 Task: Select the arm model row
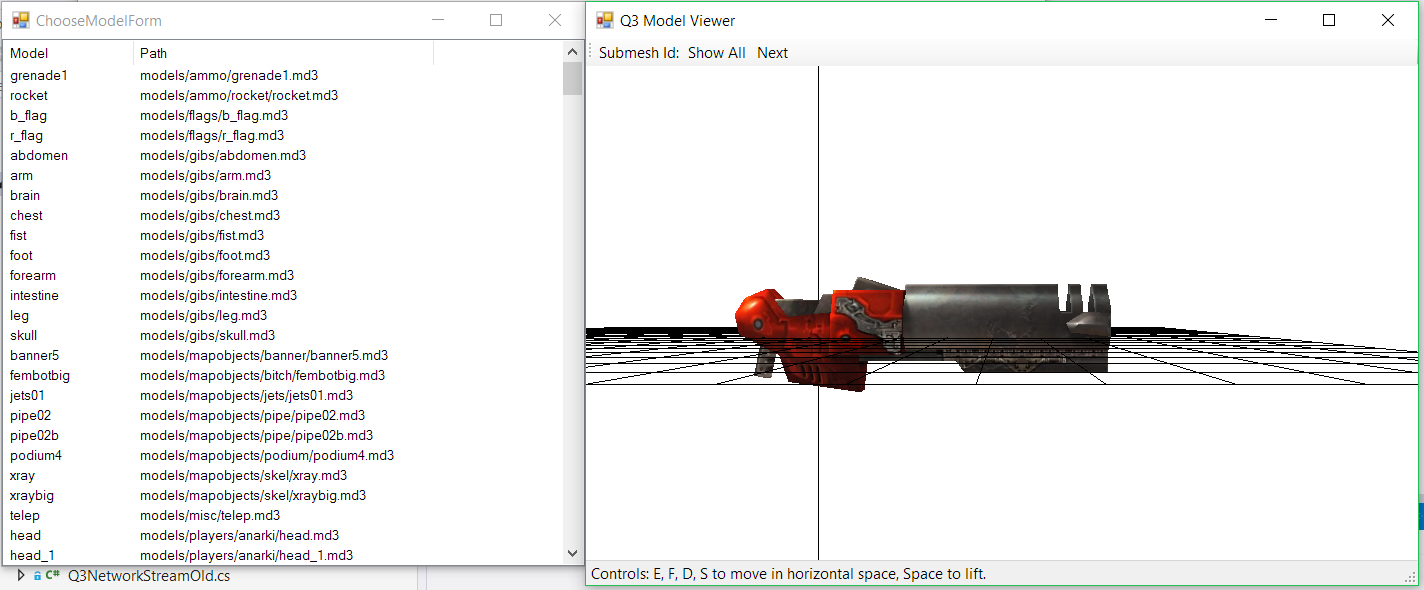[284, 175]
